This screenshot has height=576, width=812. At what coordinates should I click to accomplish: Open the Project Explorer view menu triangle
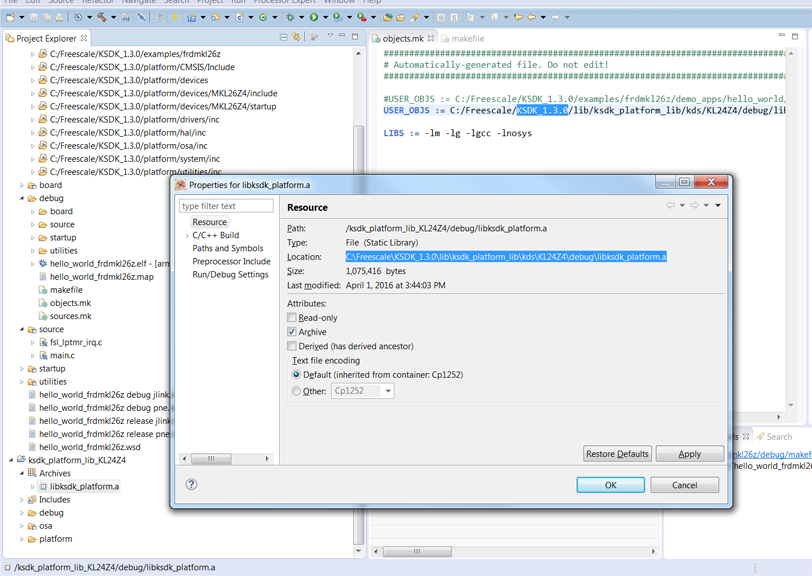[x=330, y=36]
